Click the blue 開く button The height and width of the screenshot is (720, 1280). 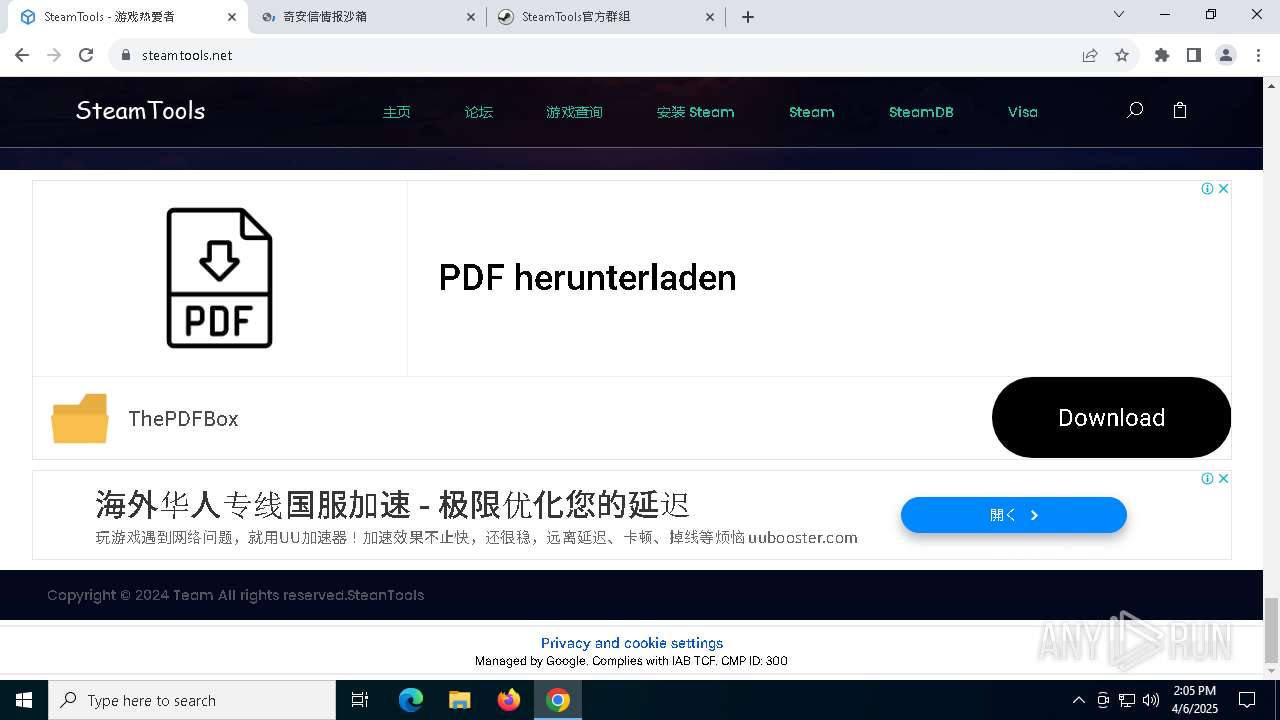click(1013, 515)
